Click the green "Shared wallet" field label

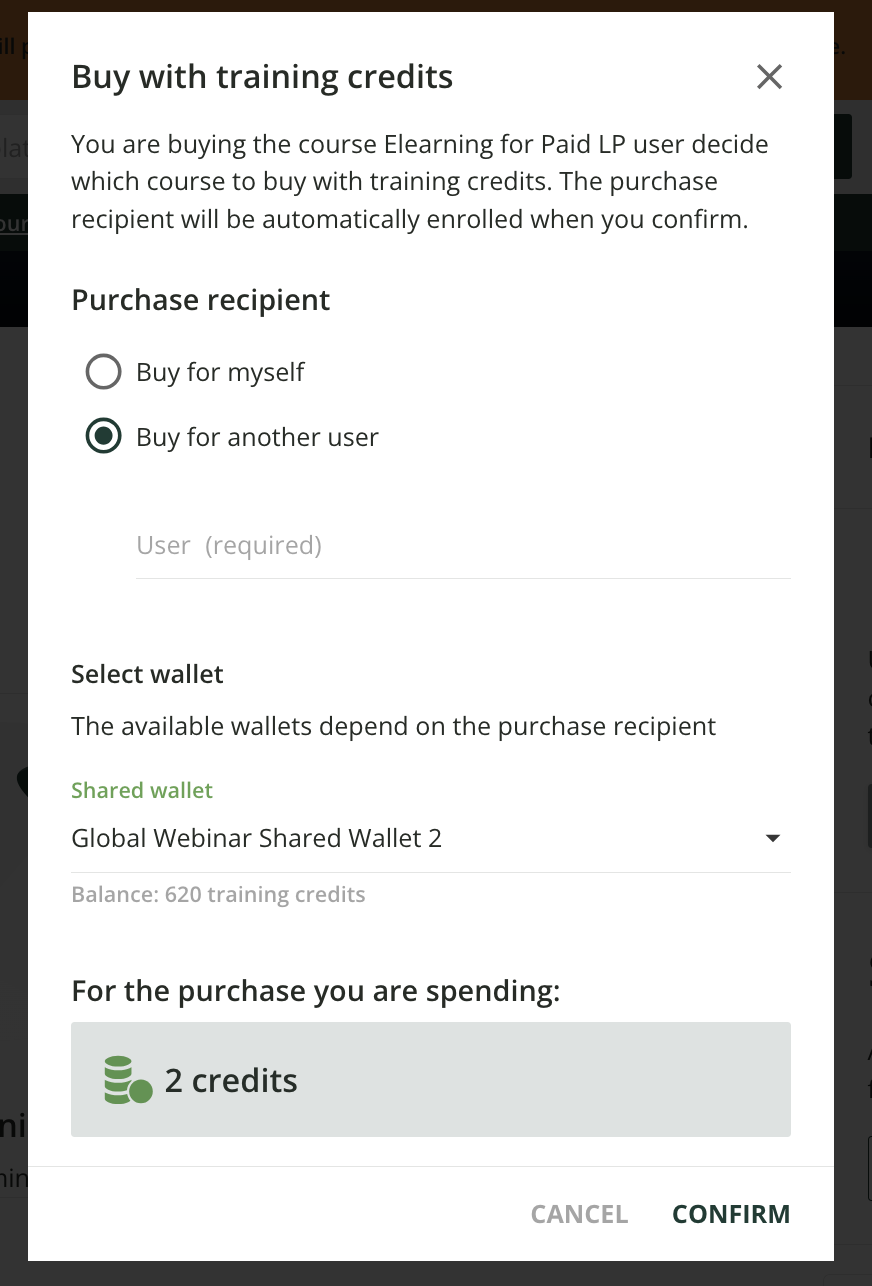pos(142,790)
